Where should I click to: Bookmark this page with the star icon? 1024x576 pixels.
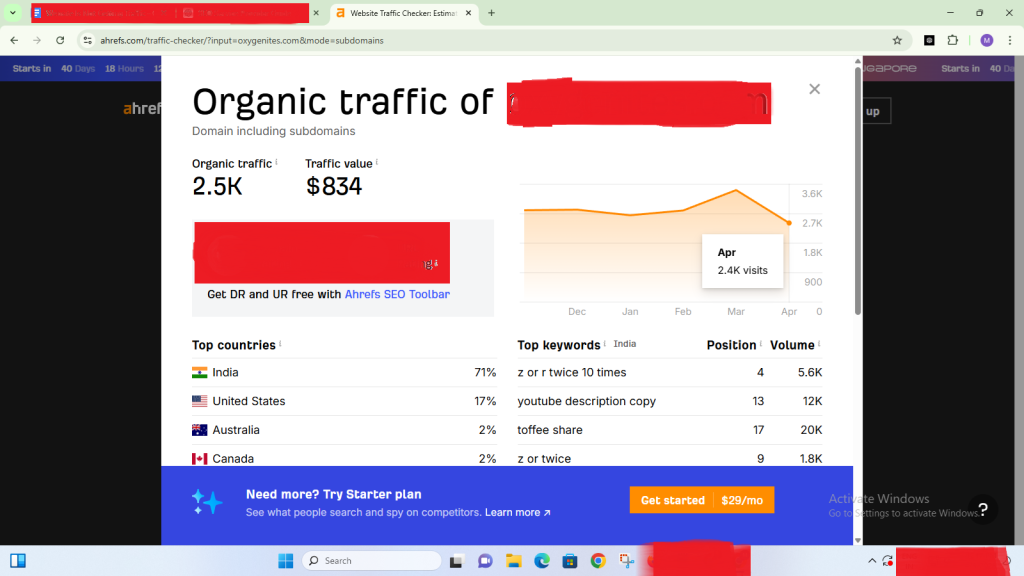[897, 40]
